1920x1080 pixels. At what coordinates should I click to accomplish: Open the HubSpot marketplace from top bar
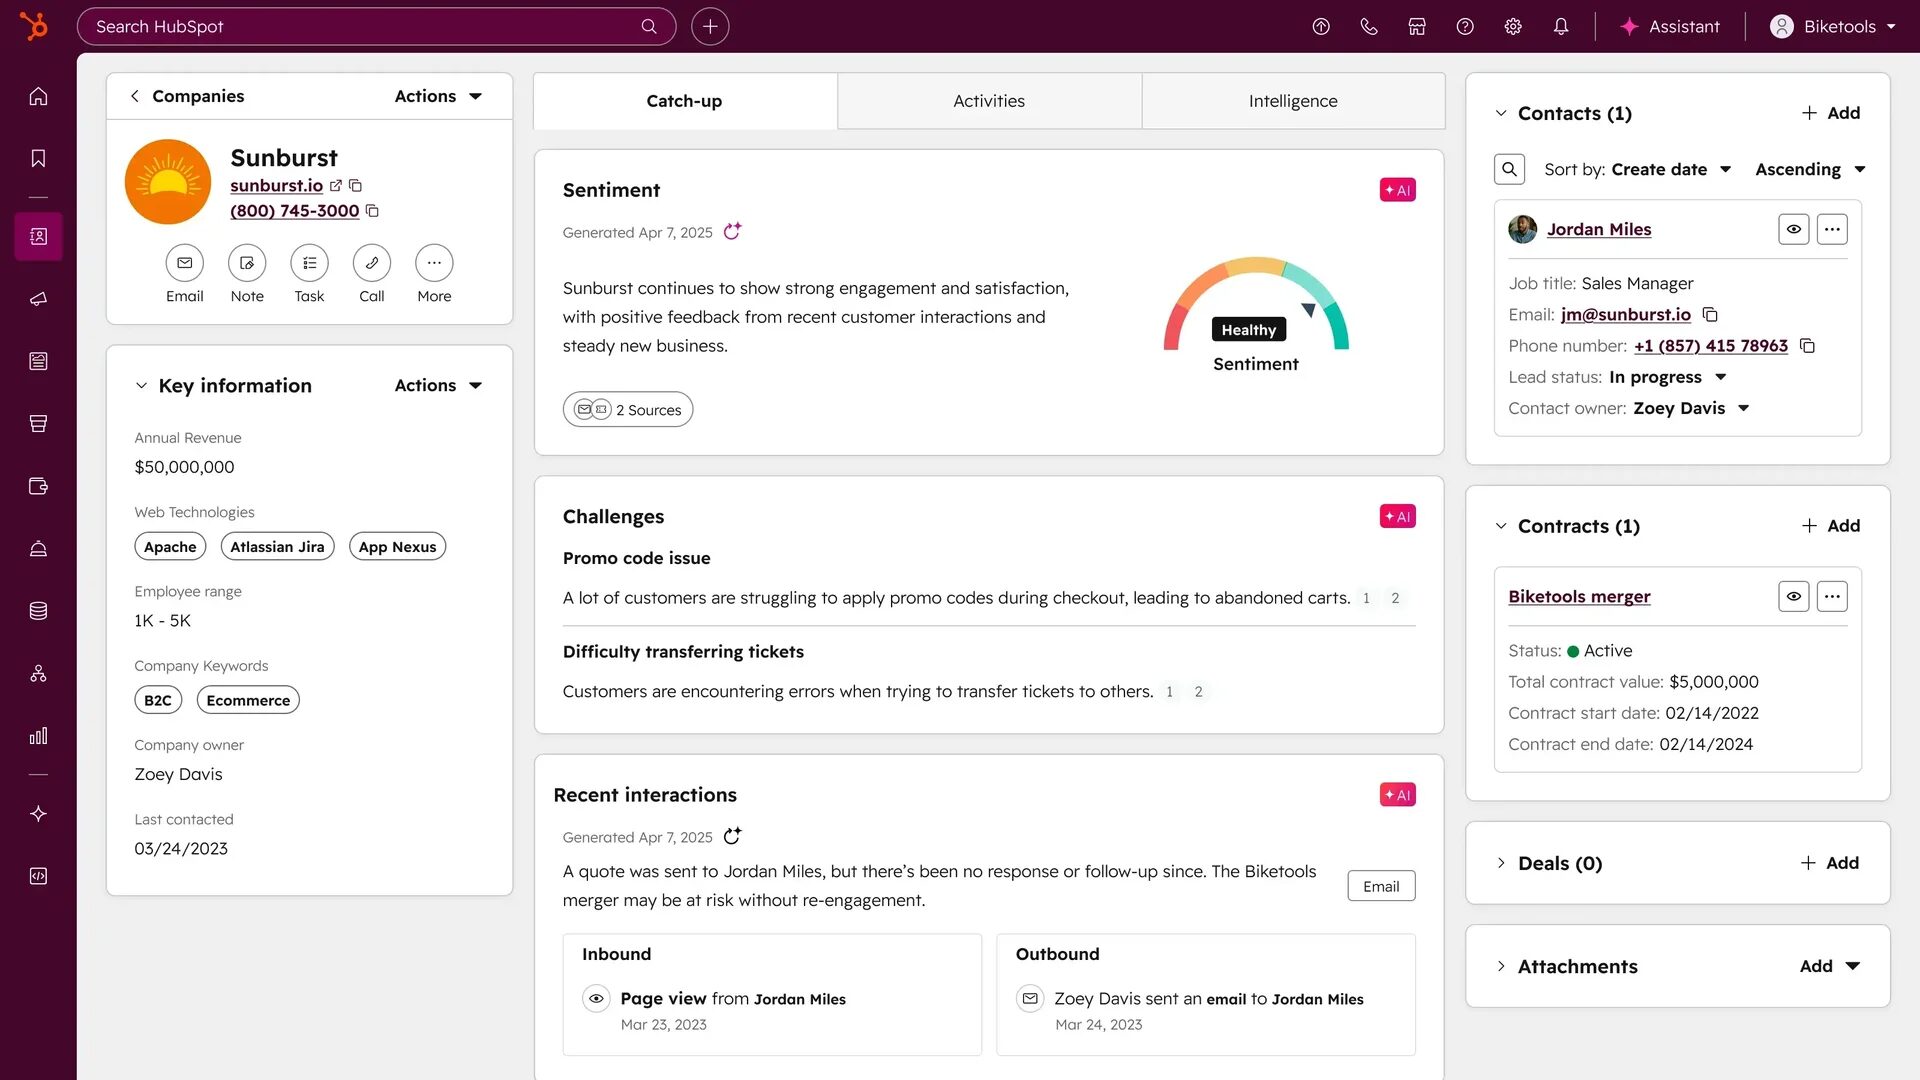tap(1417, 26)
